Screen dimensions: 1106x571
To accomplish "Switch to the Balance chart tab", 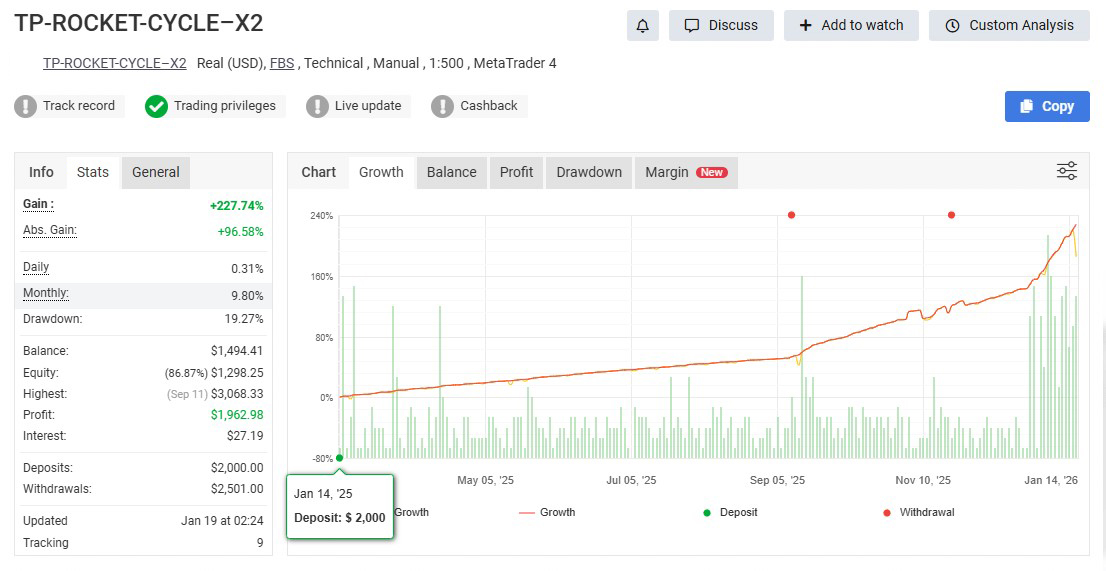I will pos(451,172).
